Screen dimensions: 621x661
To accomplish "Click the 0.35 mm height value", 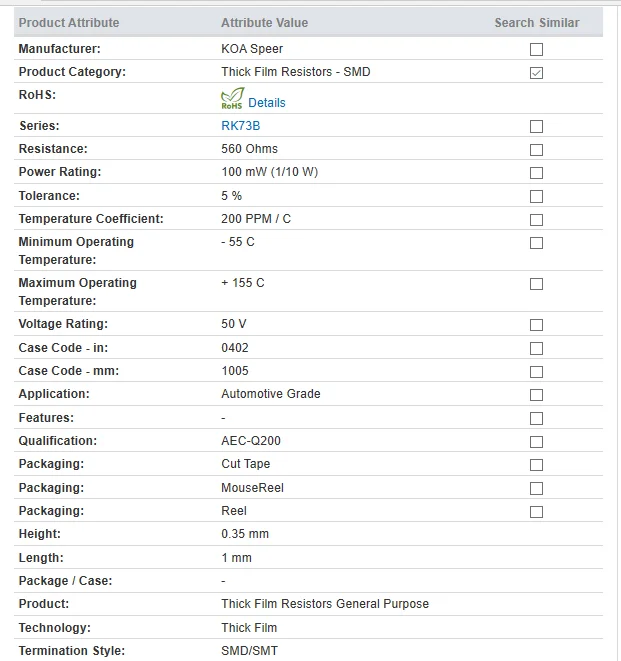I will (245, 534).
